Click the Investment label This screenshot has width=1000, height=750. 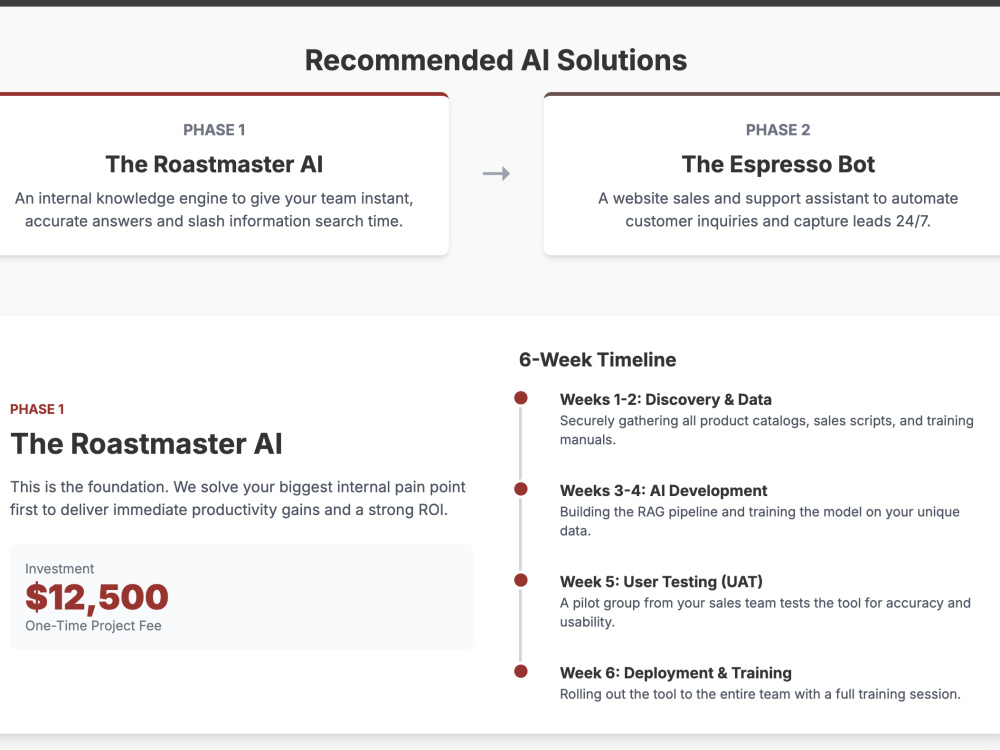pos(59,569)
